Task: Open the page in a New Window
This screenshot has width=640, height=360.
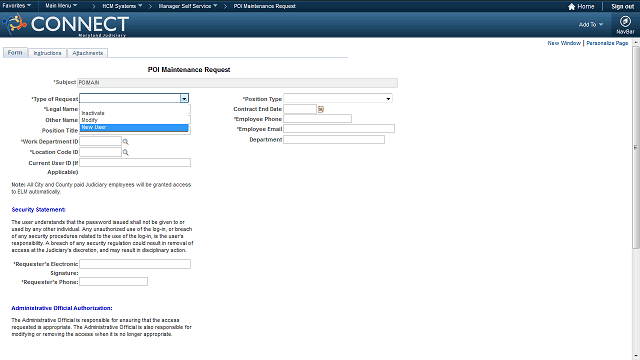Action: pyautogui.click(x=564, y=43)
